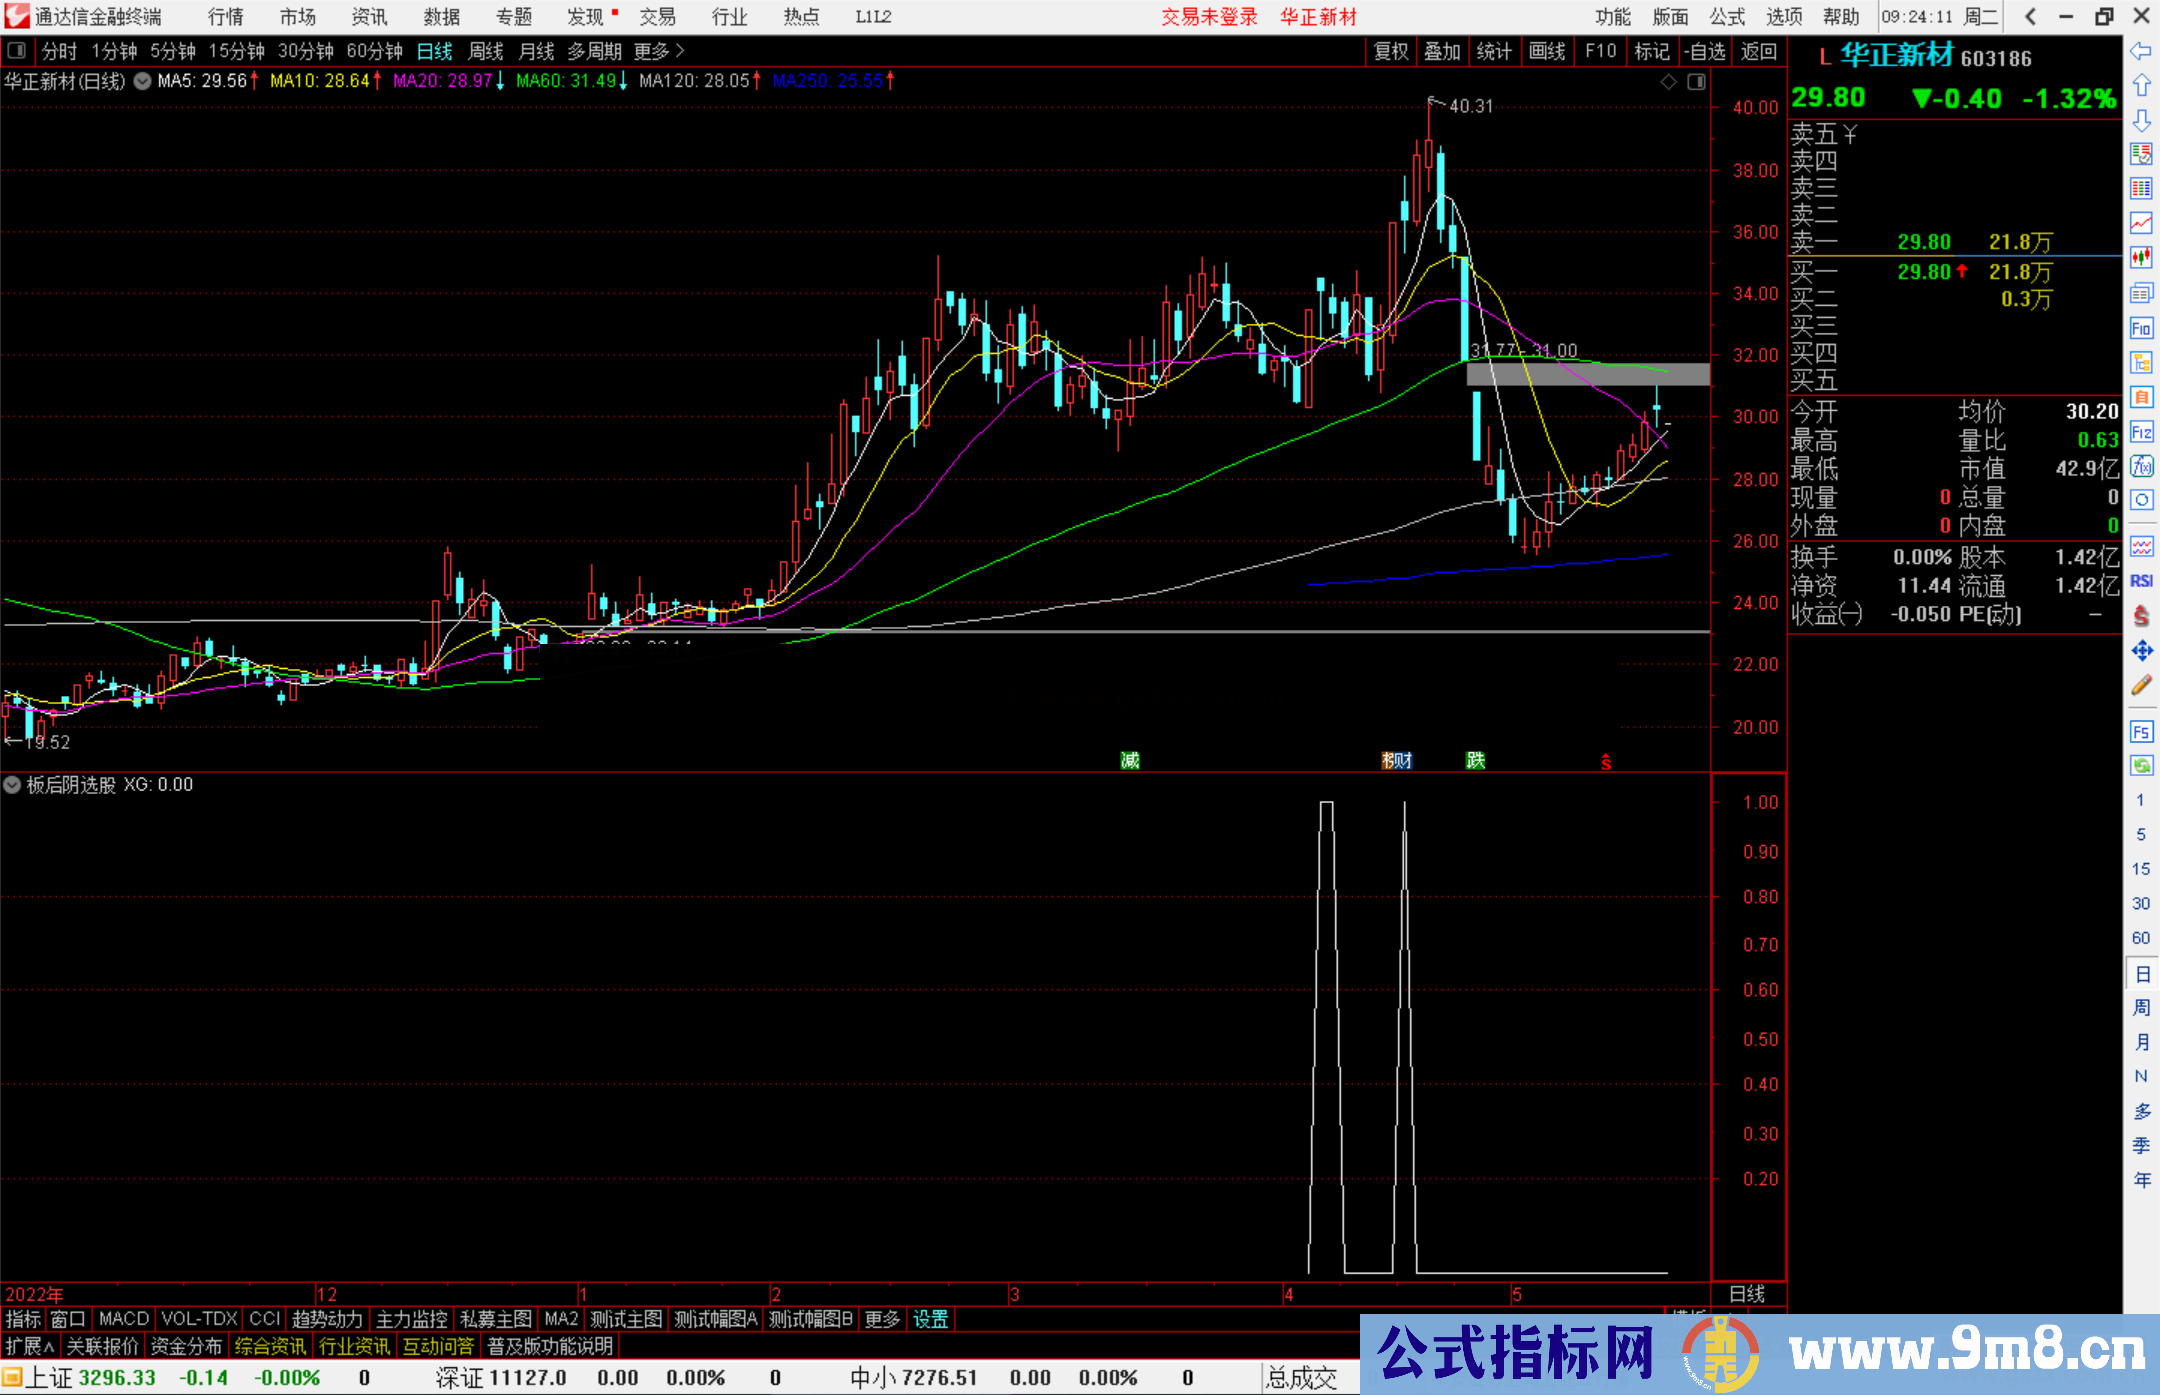Screen dimensions: 2160x1395
Task: Open the f(x) formula manager icon
Action: (x=2141, y=466)
